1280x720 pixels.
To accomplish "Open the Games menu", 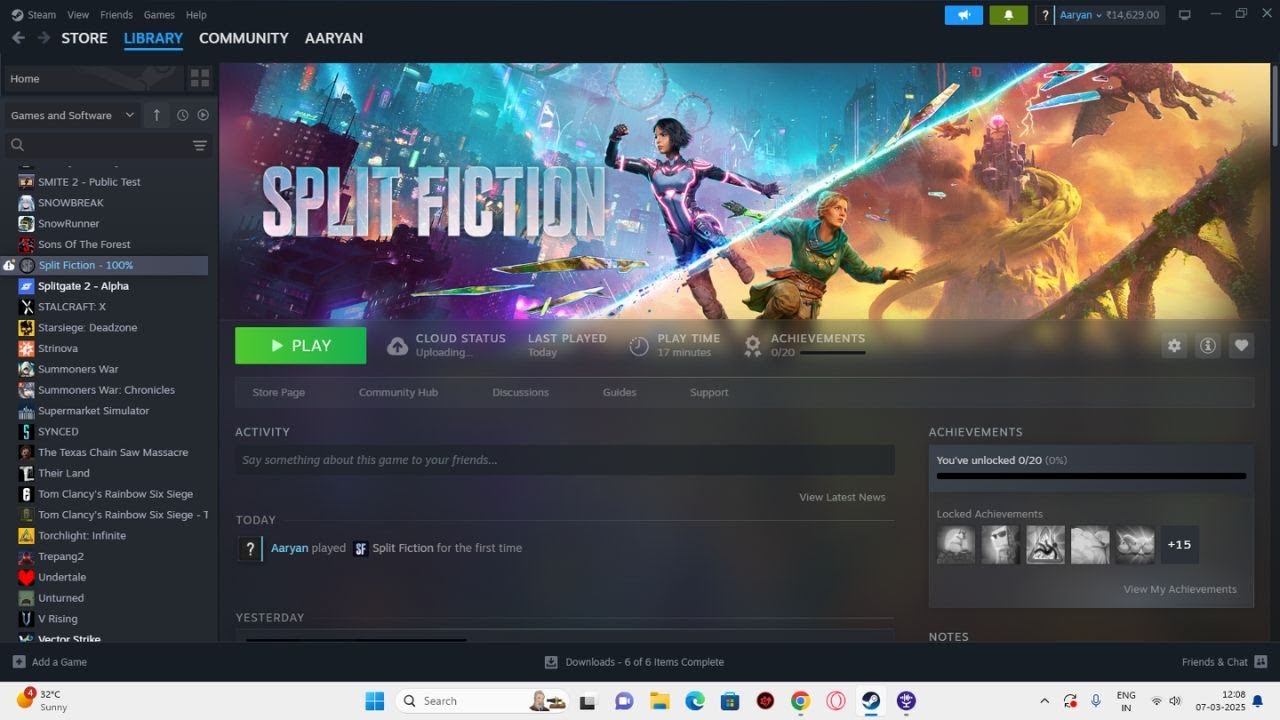I will [159, 15].
